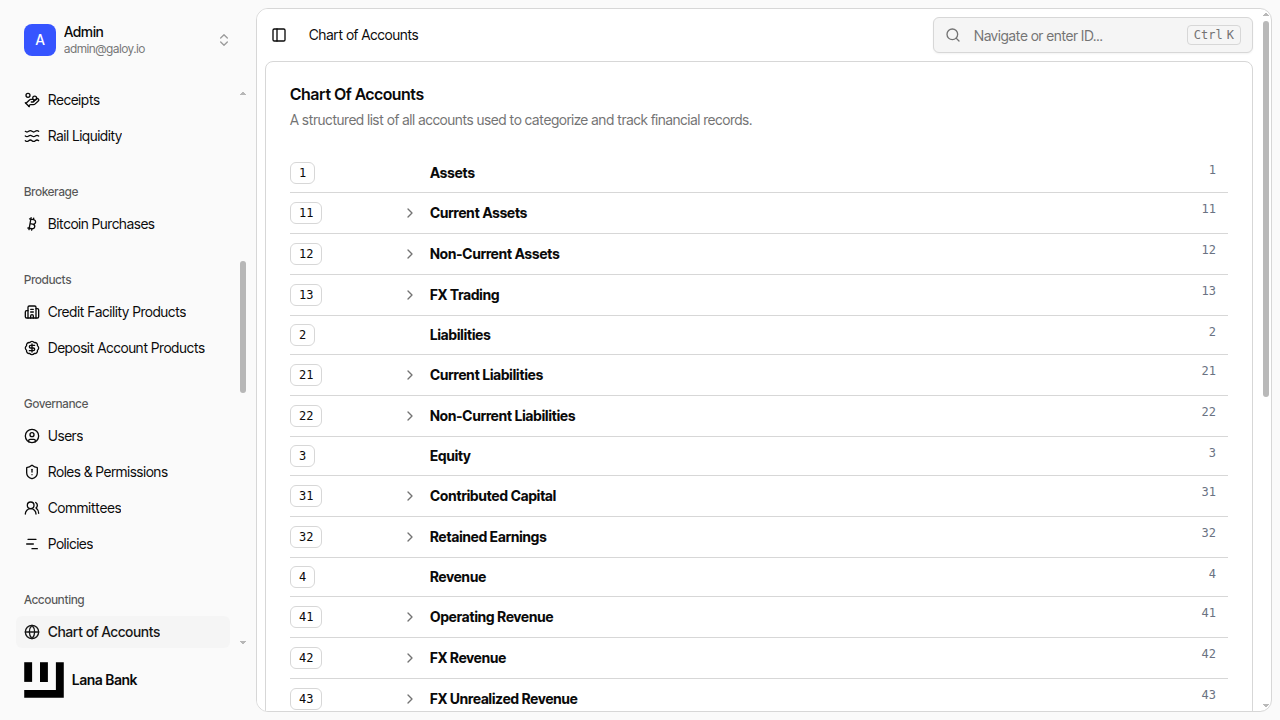The height and width of the screenshot is (720, 1280).
Task: Expand the FX Revenue row
Action: tap(410, 658)
